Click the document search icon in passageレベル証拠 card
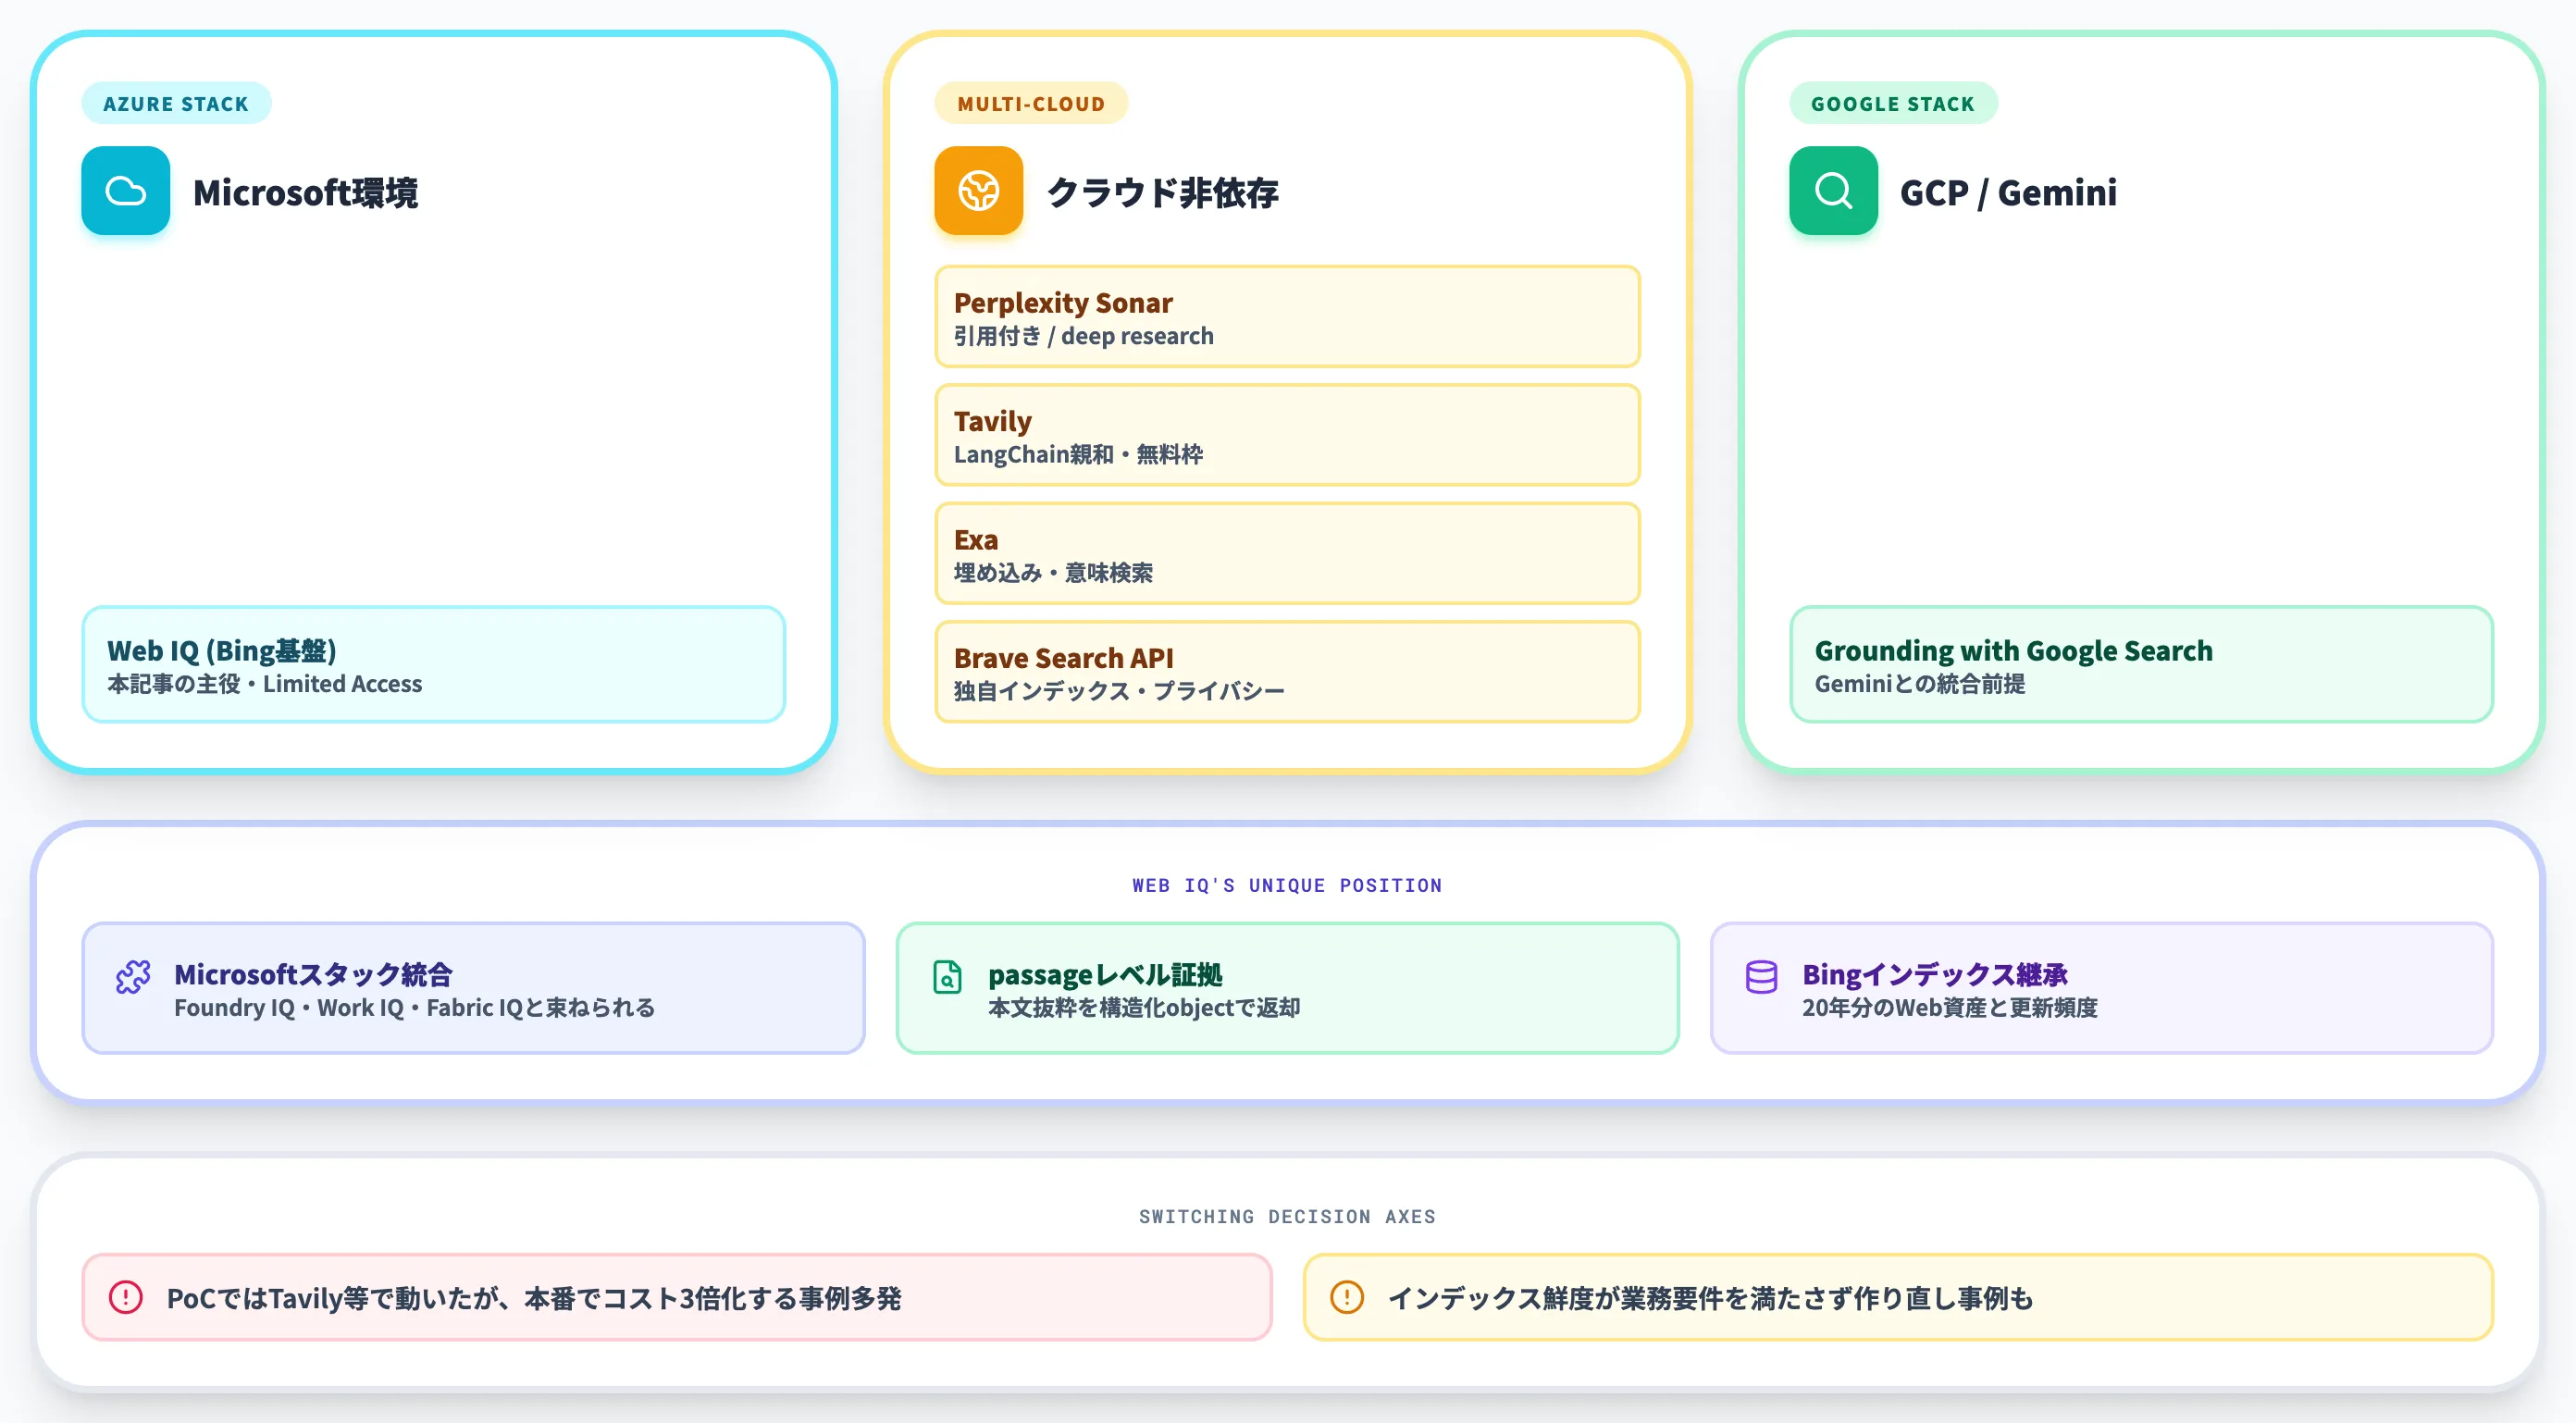The height and width of the screenshot is (1423, 2576). click(x=947, y=977)
